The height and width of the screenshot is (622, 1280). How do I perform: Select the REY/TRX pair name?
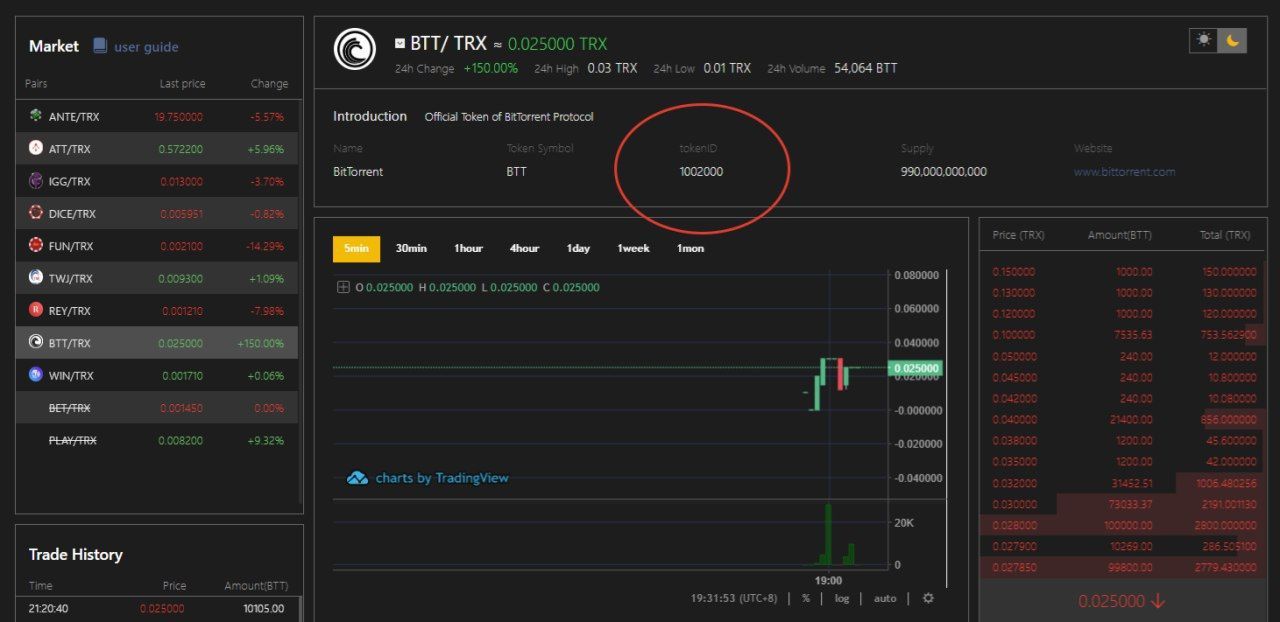coord(70,311)
